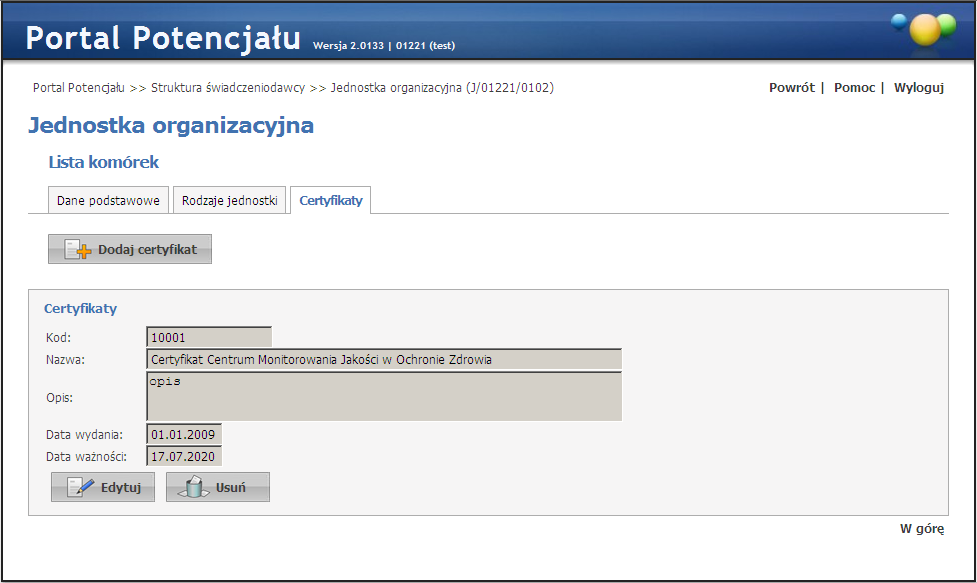
Task: Go back using the Powrót link
Action: point(791,88)
